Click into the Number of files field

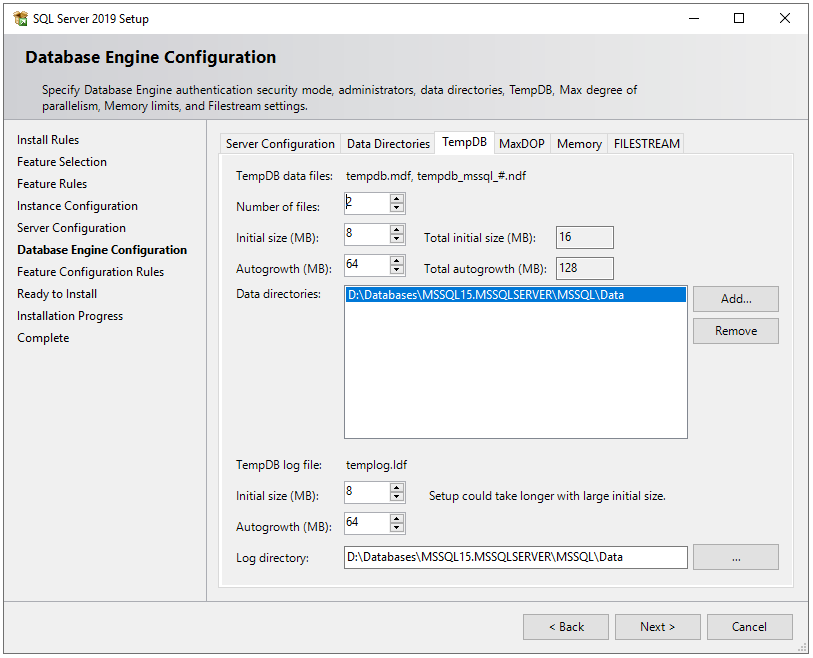pyautogui.click(x=367, y=203)
